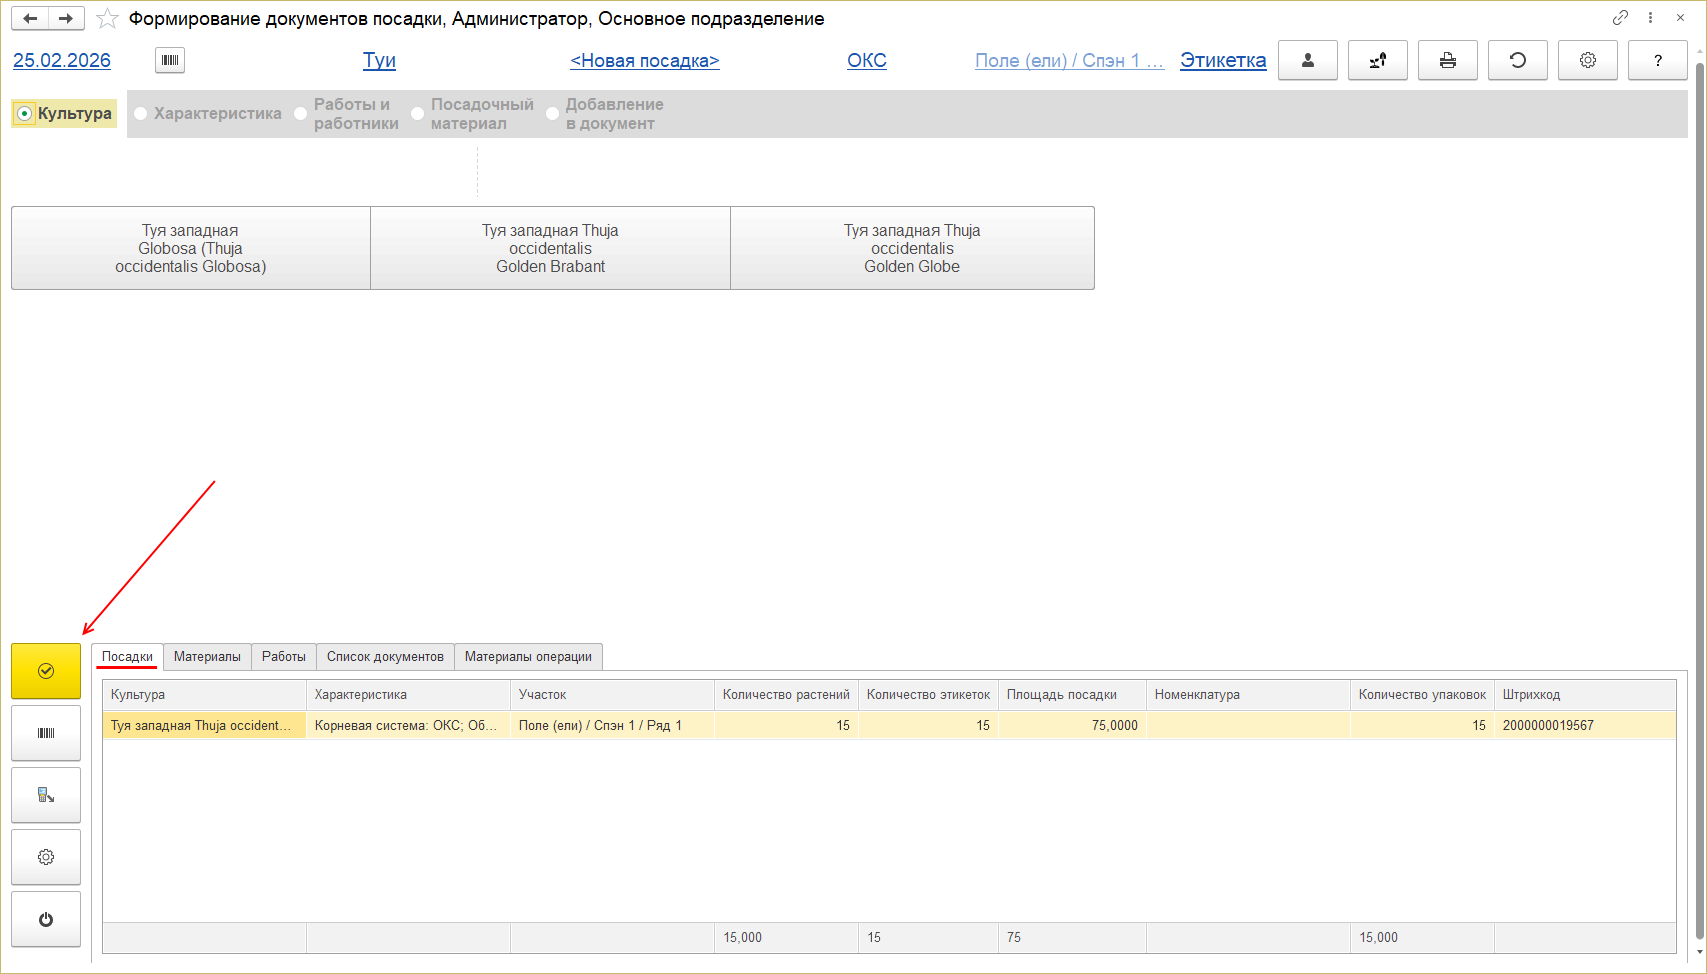Screen dimensions: 1707x974
Task: Click the Штрихкод column header
Action: [x=1585, y=695]
